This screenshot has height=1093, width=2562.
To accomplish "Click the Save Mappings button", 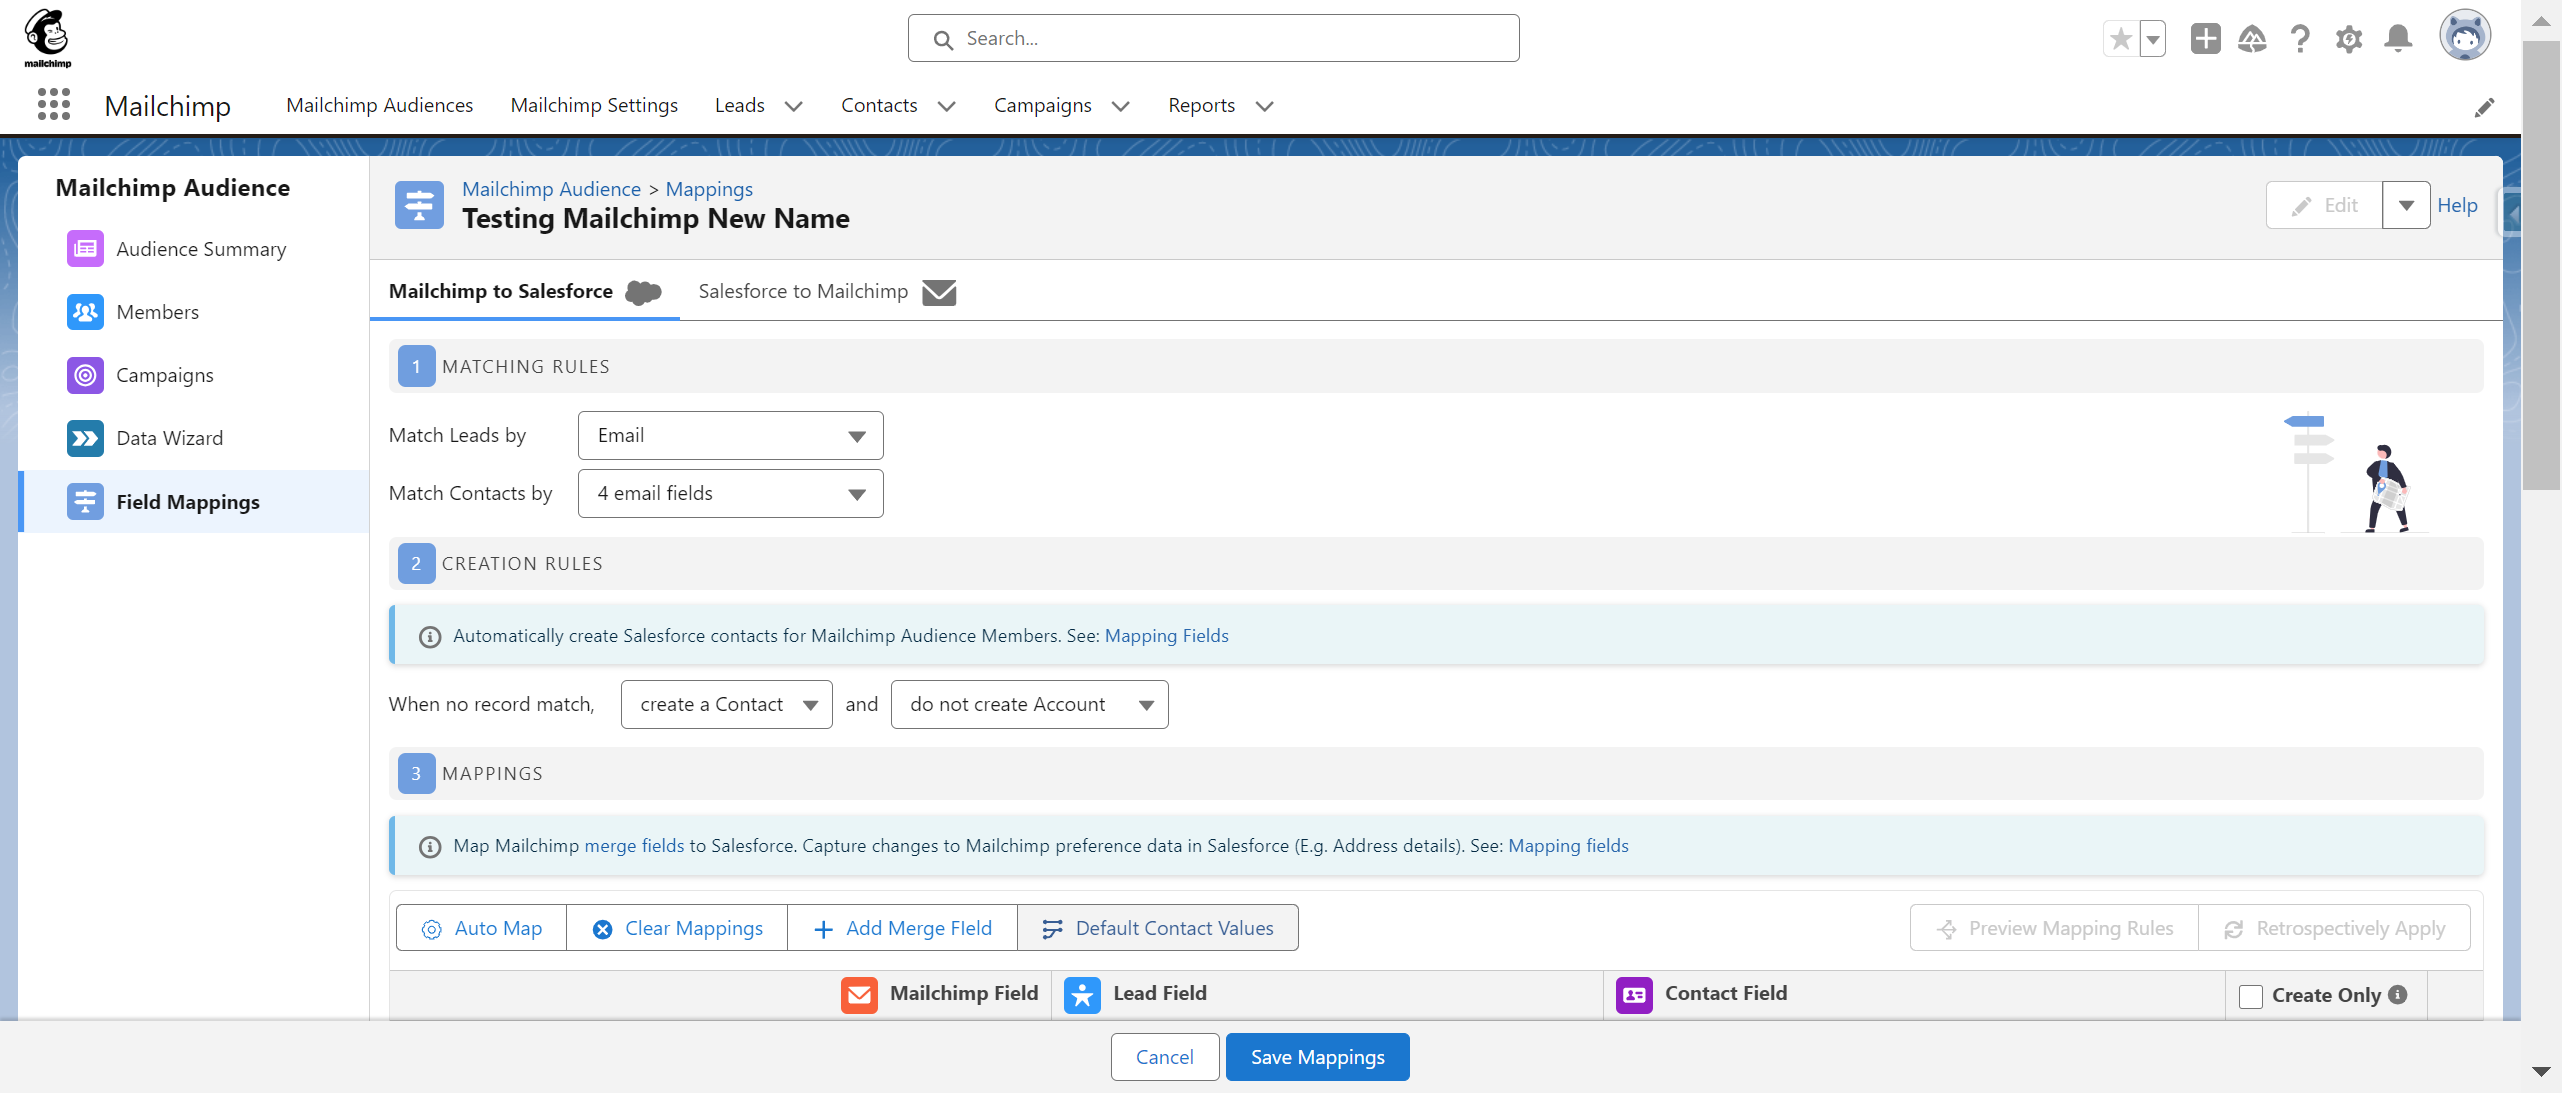I will coord(1319,1057).
